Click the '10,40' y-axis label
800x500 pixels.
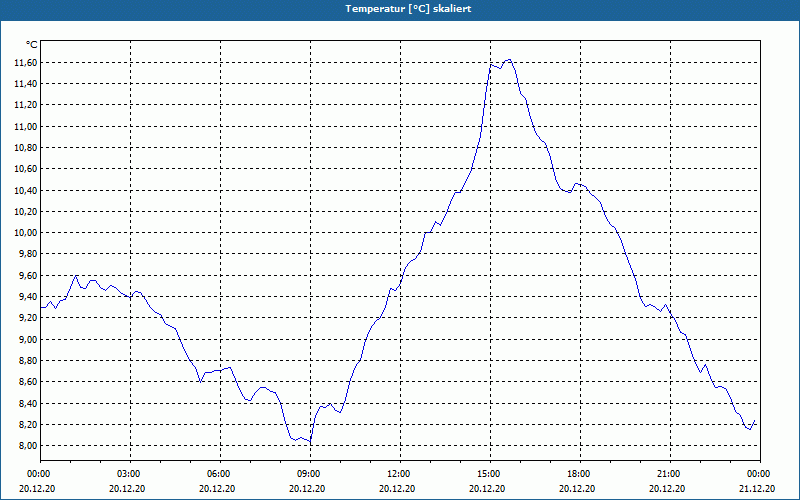pos(26,190)
